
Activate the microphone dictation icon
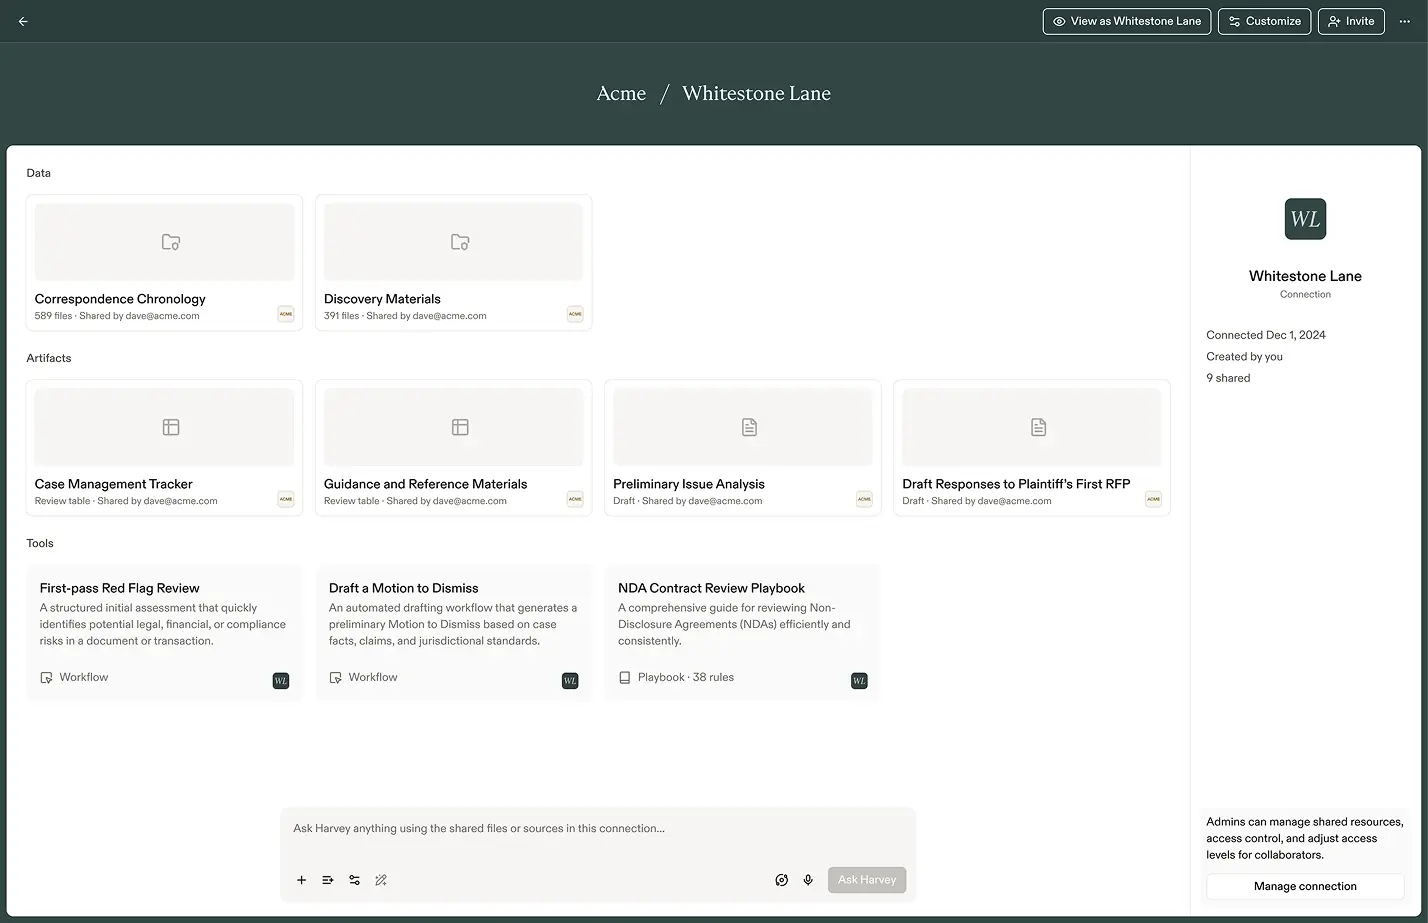808,880
